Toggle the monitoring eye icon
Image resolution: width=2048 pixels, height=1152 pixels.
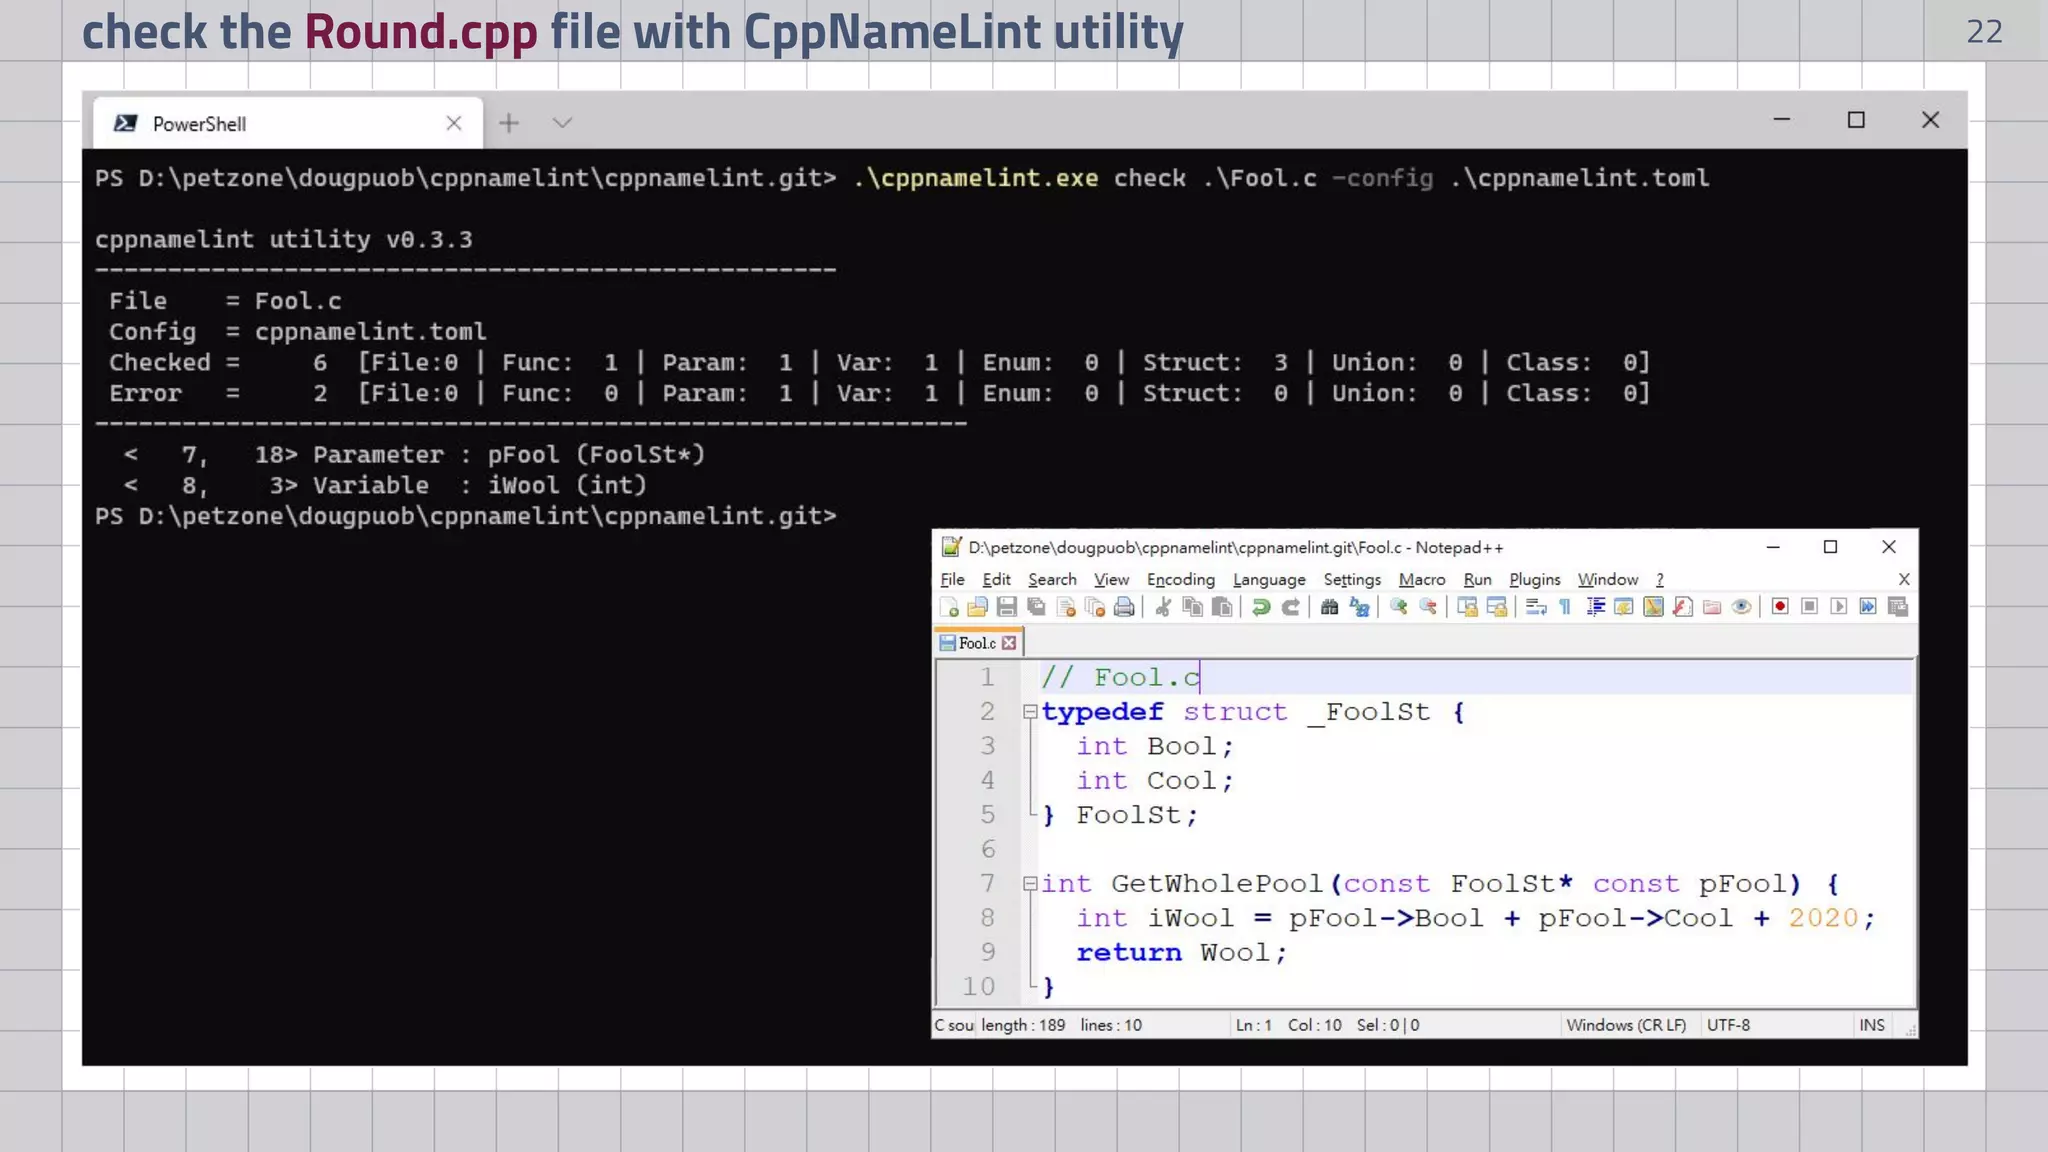[x=1741, y=607]
